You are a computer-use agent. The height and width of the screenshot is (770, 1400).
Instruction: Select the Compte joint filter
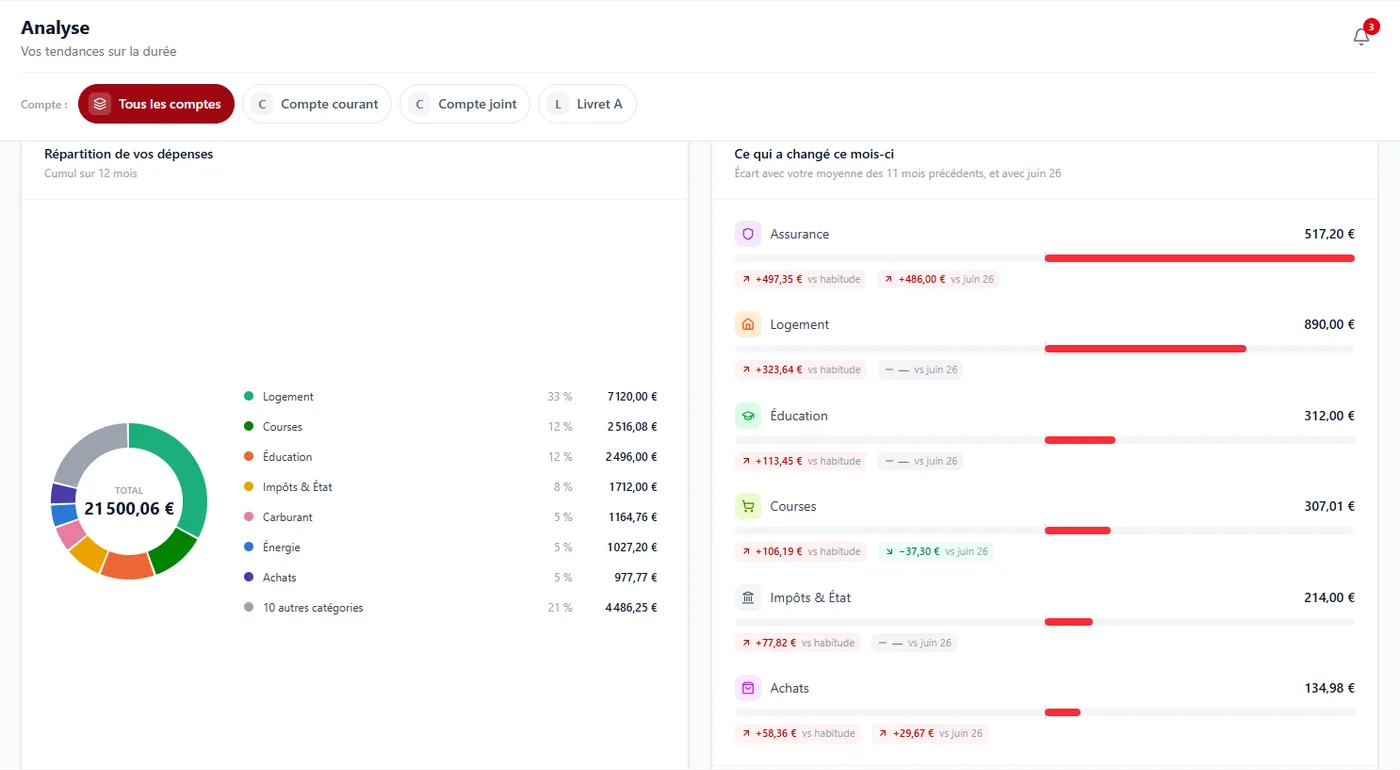click(x=465, y=104)
